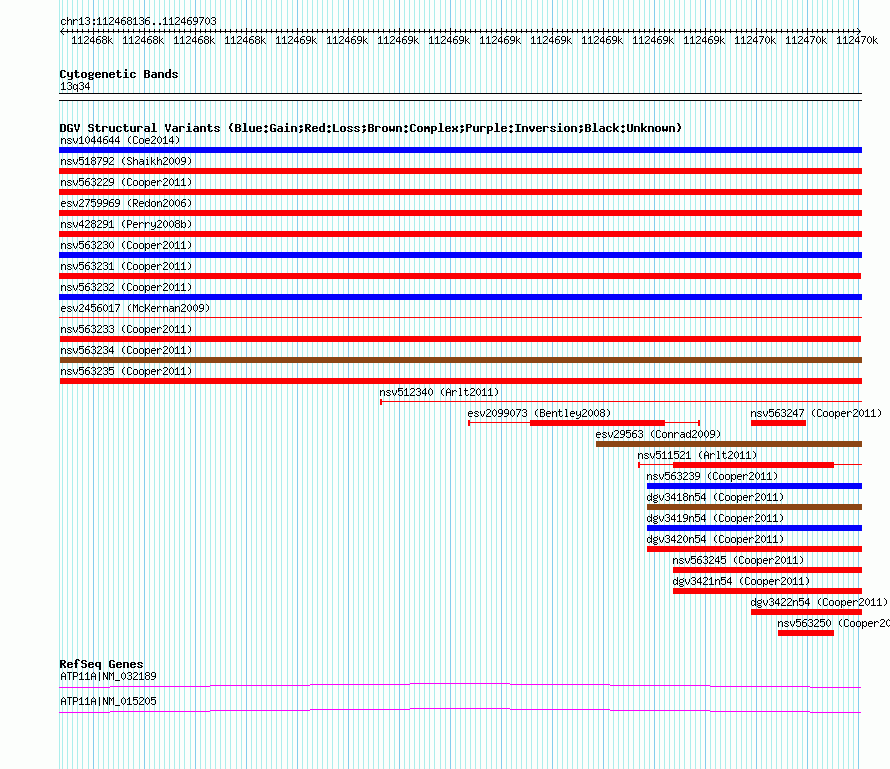The width and height of the screenshot is (890, 769).
Task: Click the red bar of nsv511521
Action: click(753, 465)
